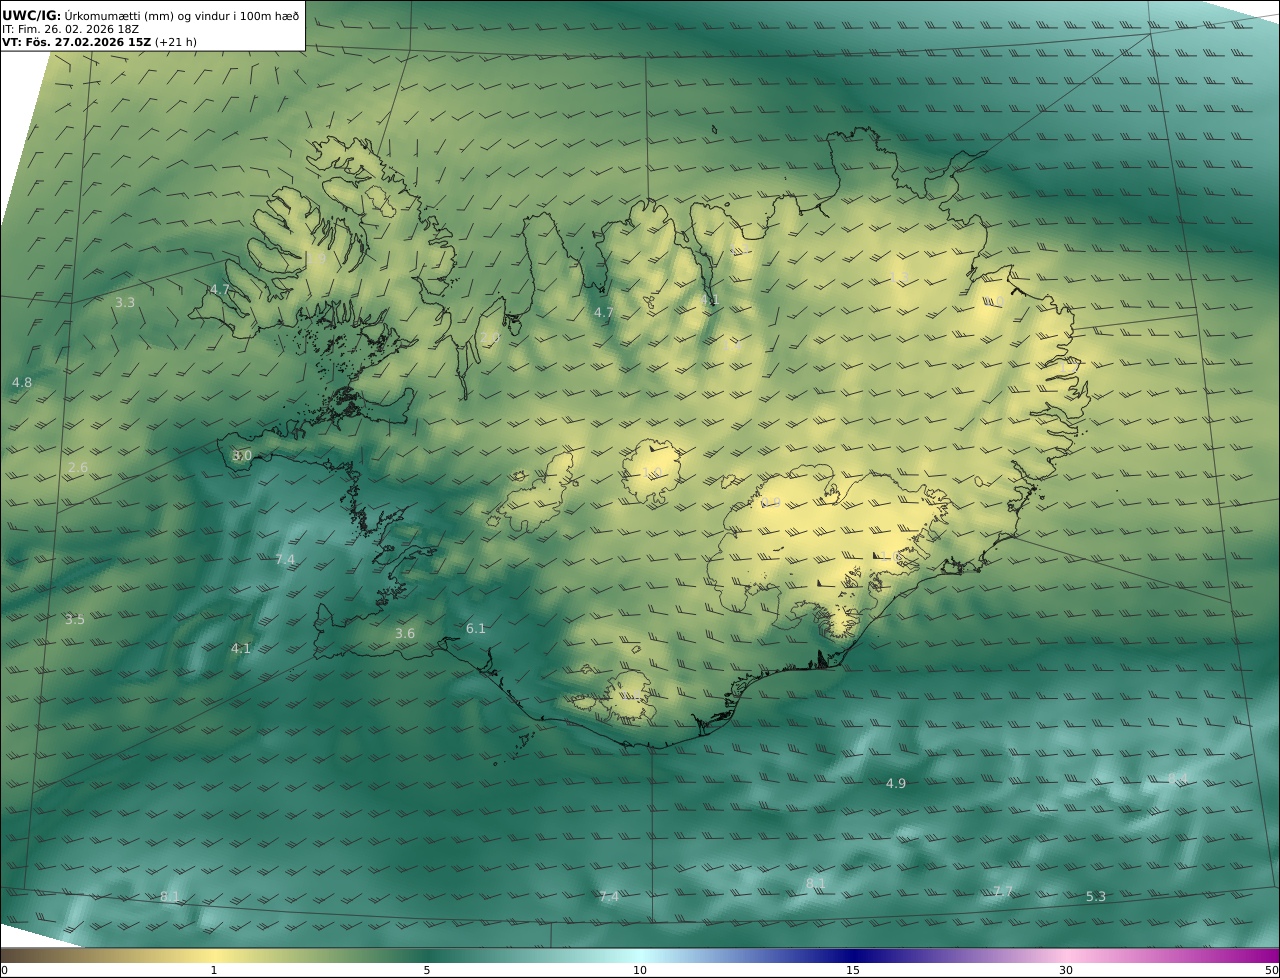Click the 4.9 value label
1280x978 pixels.
896,784
